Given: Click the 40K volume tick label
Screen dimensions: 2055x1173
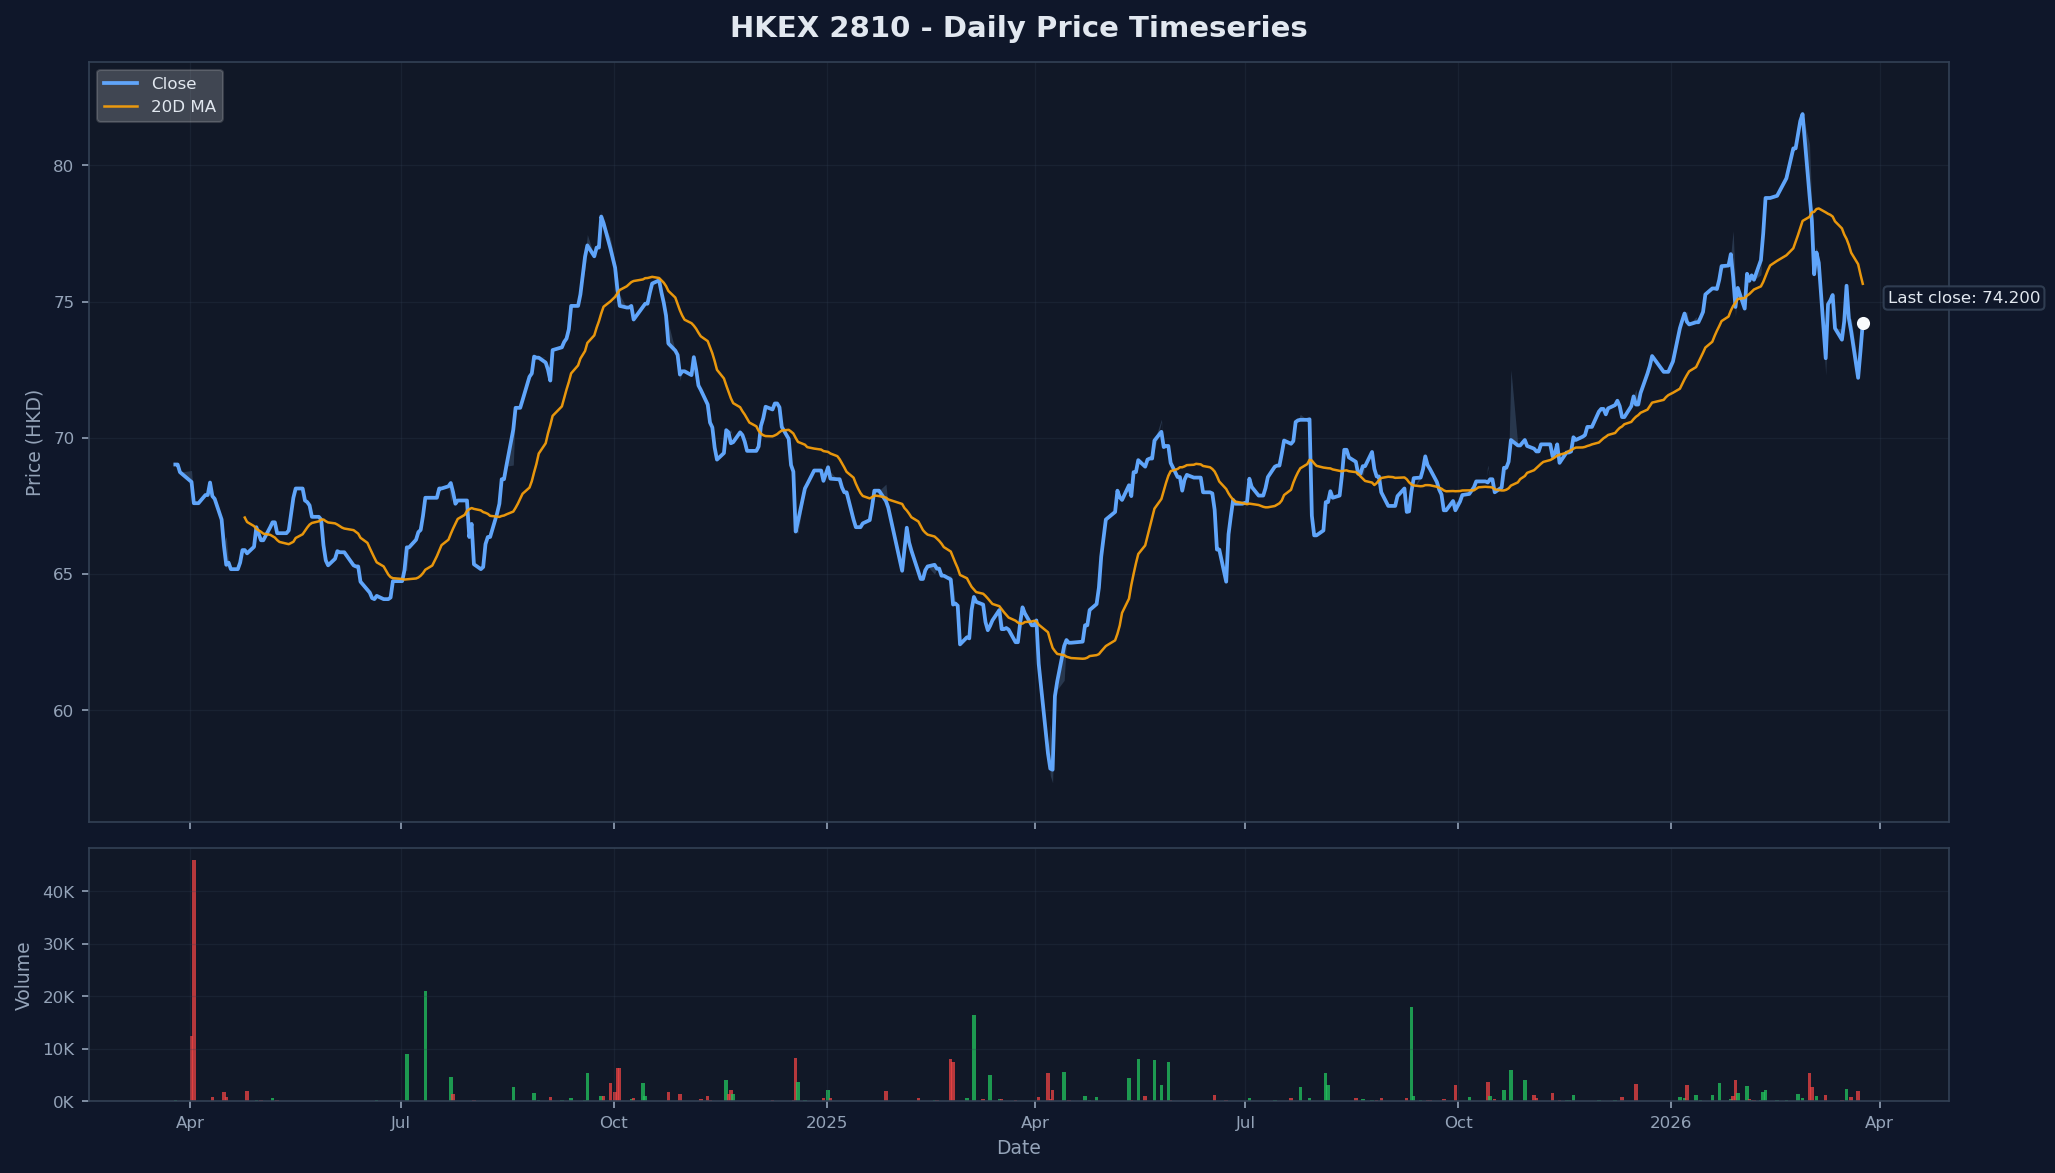Looking at the screenshot, I should click(x=60, y=892).
